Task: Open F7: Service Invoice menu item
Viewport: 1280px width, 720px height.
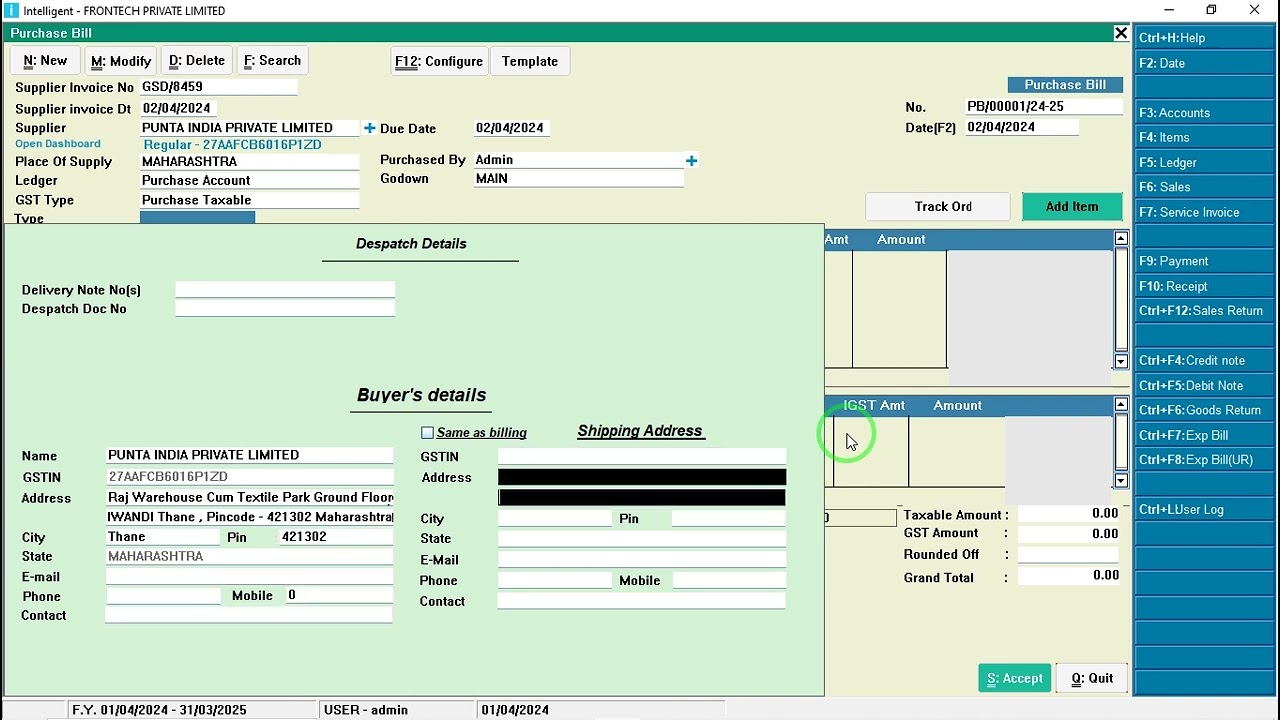Action: [x=1204, y=212]
